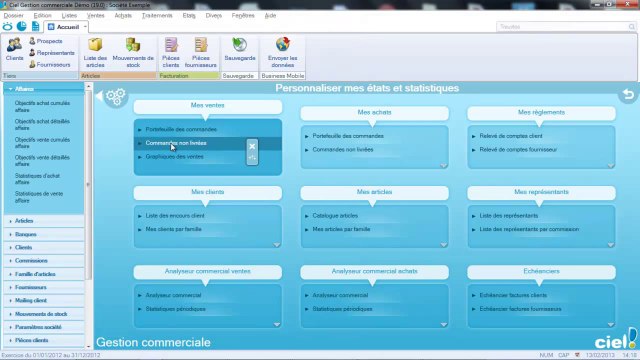Expand the Mes règlements card arrow
640x360 pixels.
611,166
